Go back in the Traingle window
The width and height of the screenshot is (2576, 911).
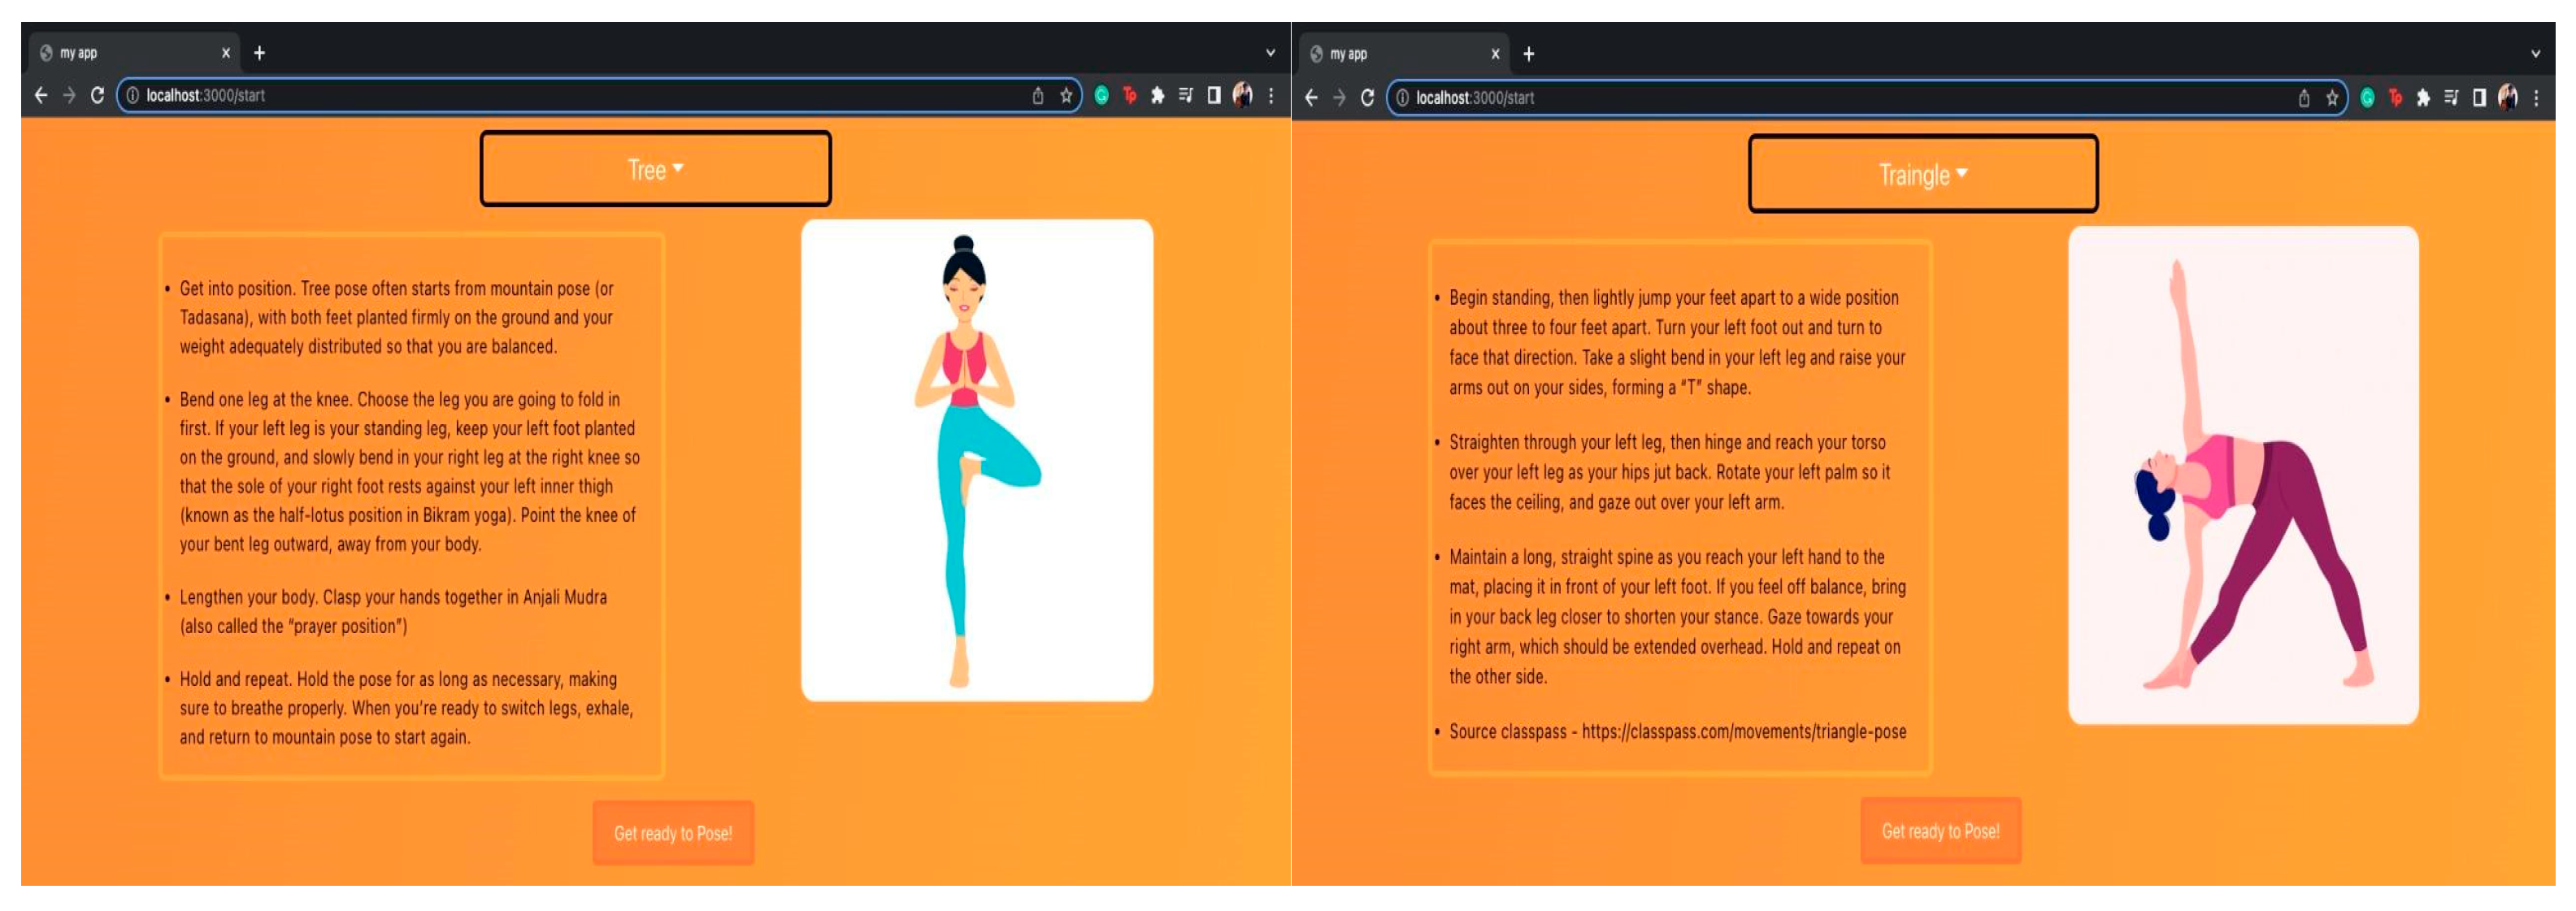point(1311,98)
